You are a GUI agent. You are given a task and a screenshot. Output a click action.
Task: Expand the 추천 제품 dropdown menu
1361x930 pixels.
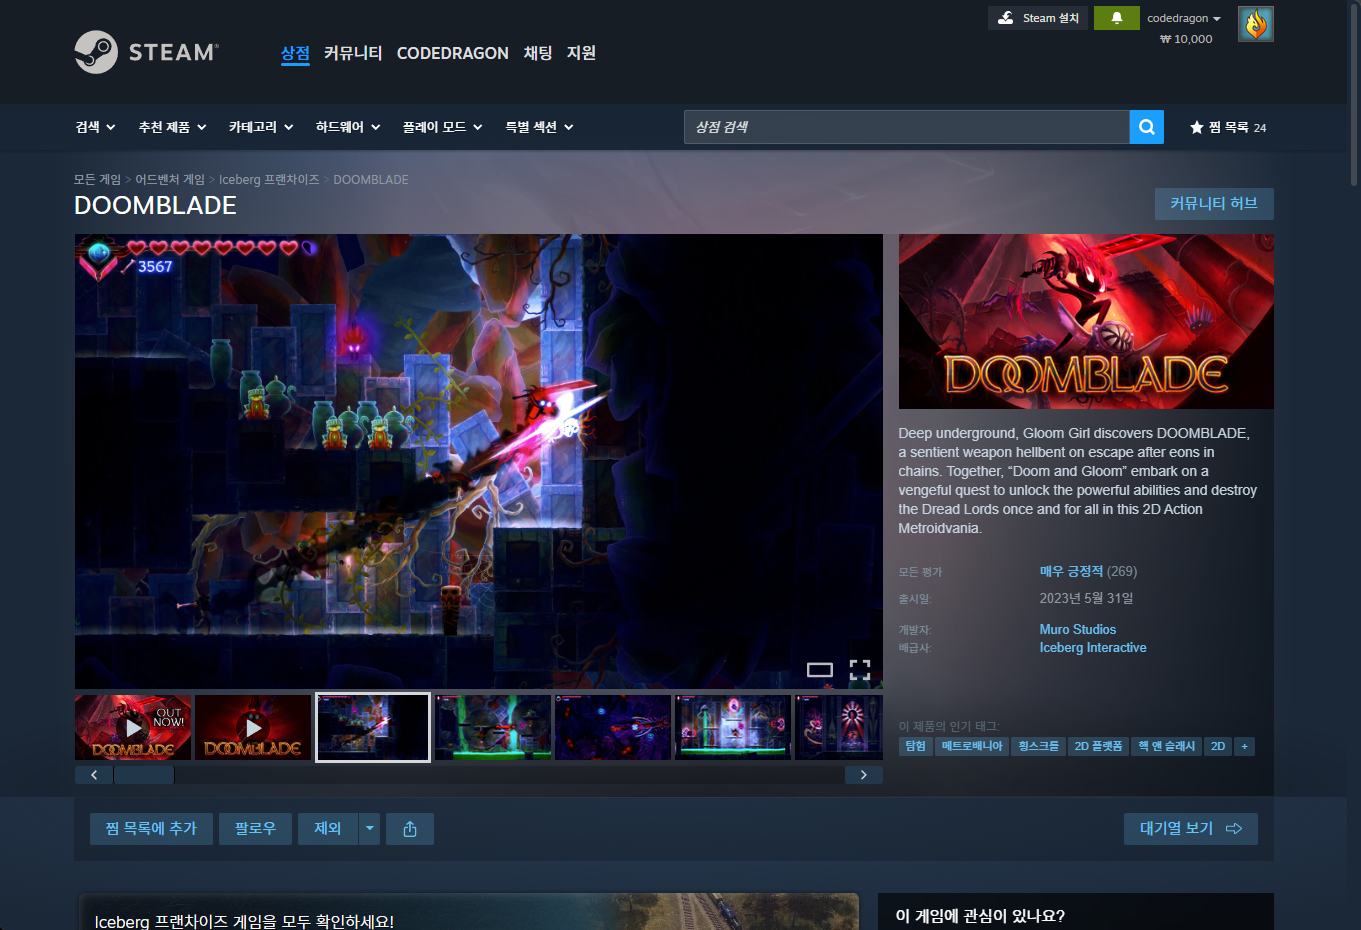172,127
